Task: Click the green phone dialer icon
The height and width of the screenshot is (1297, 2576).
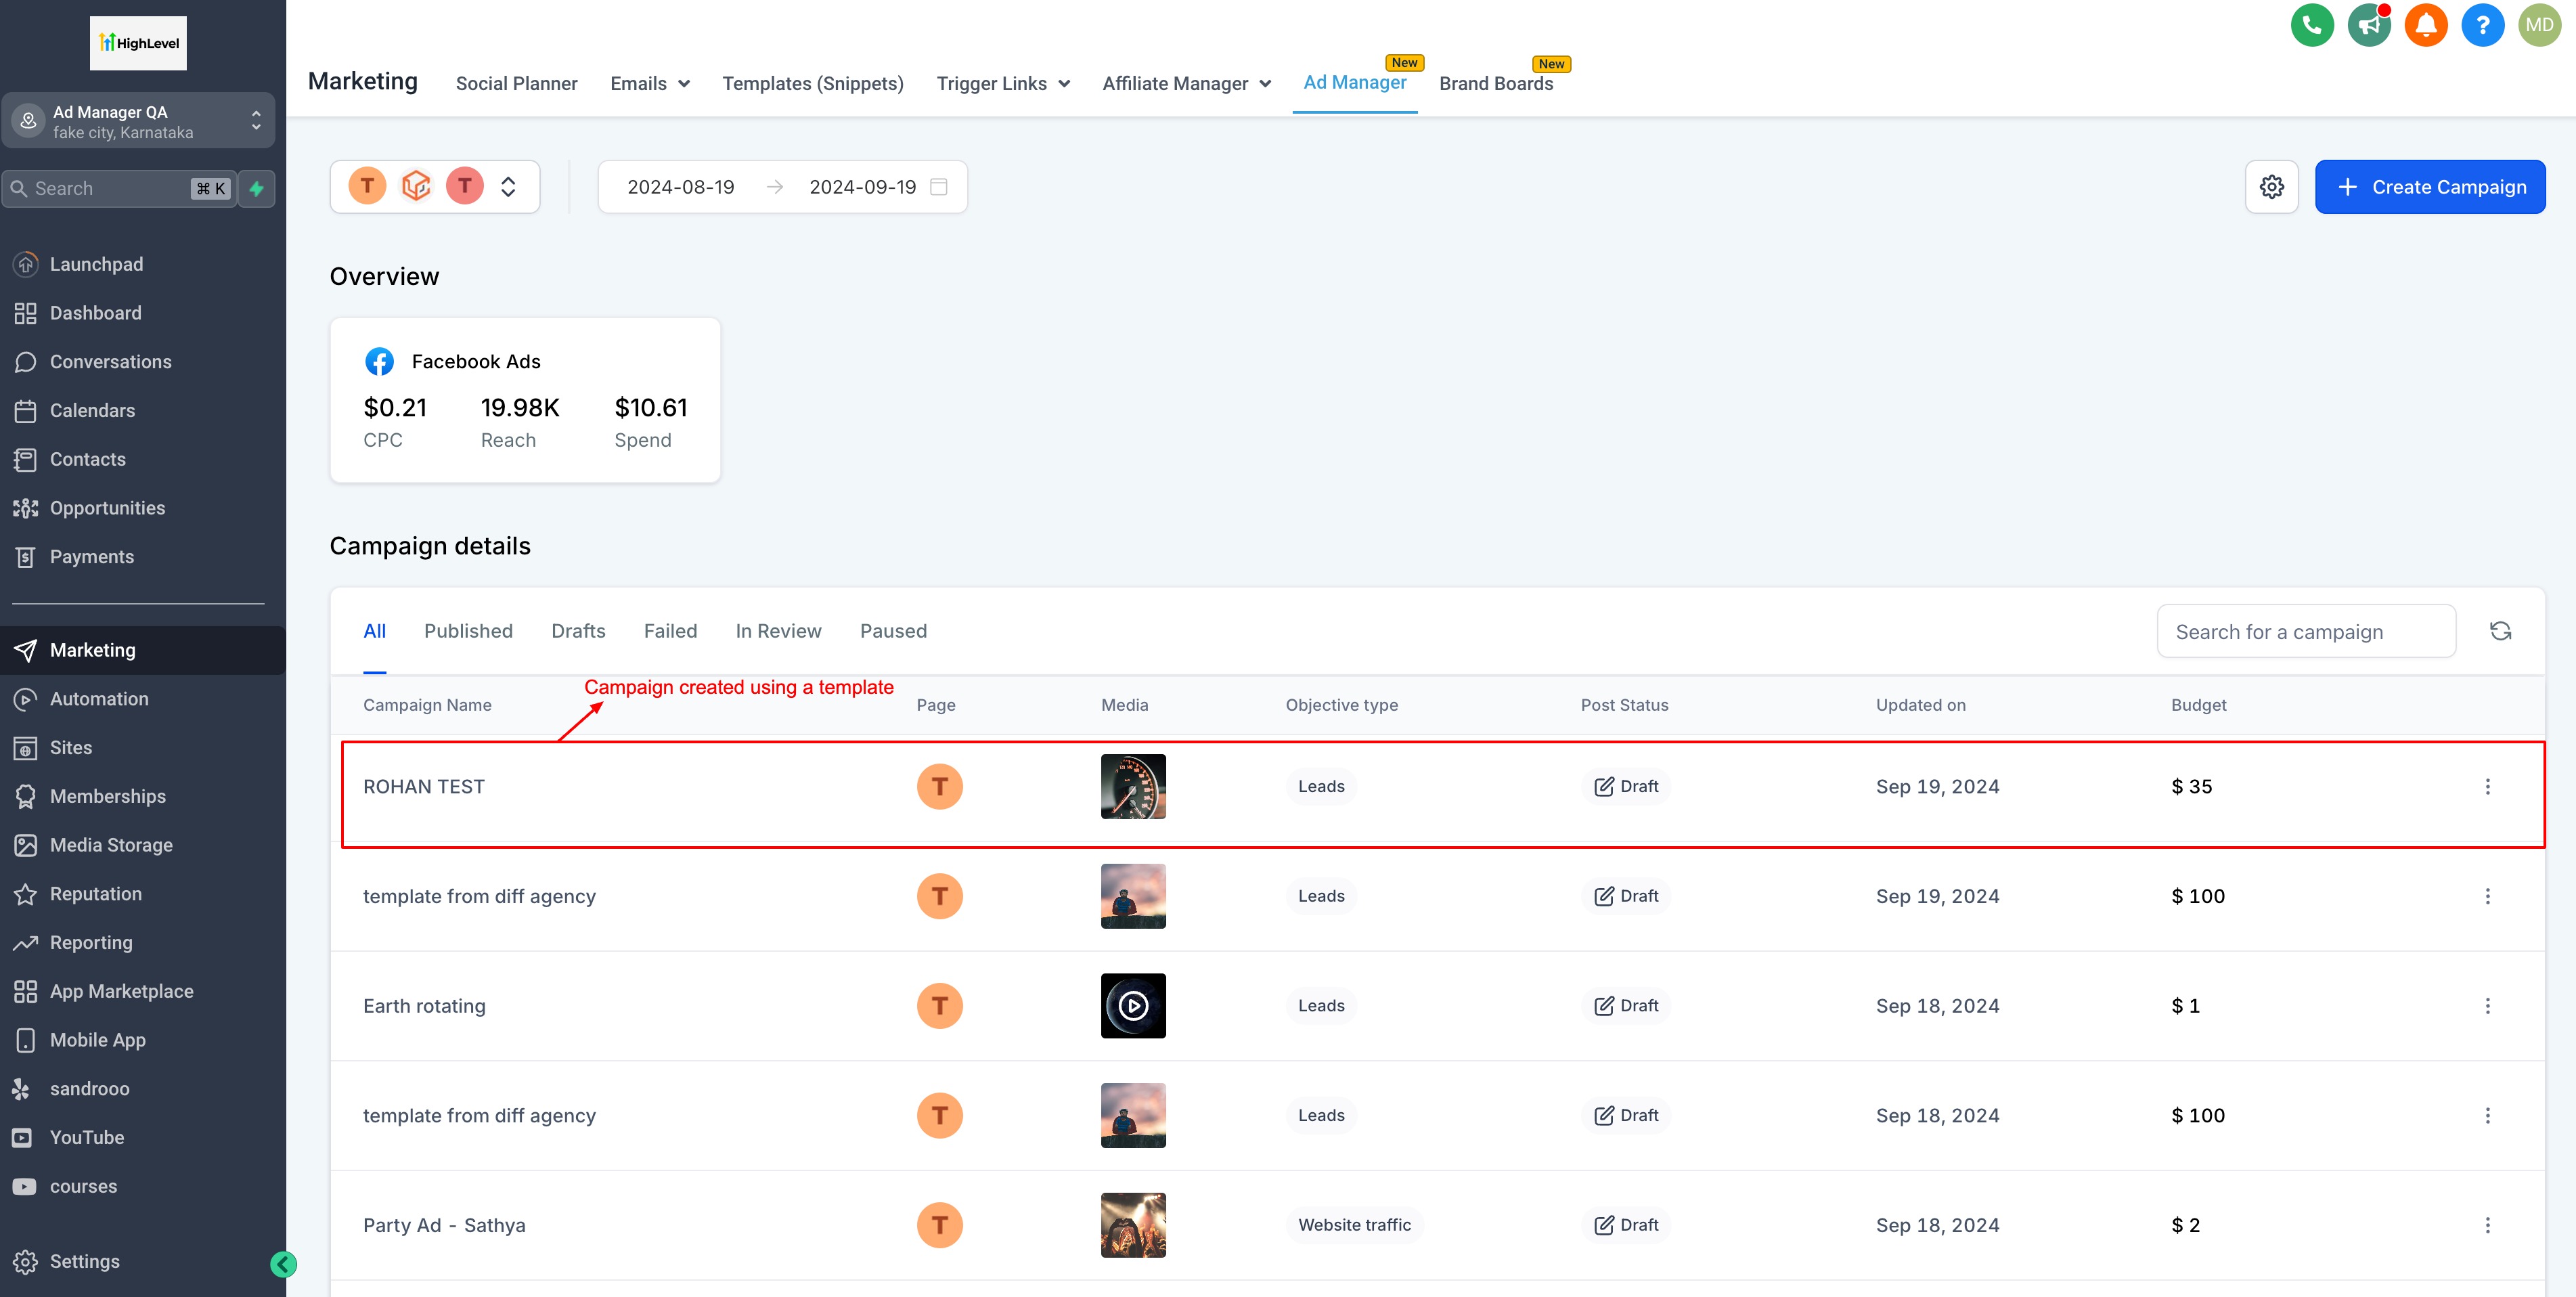Action: click(2312, 26)
